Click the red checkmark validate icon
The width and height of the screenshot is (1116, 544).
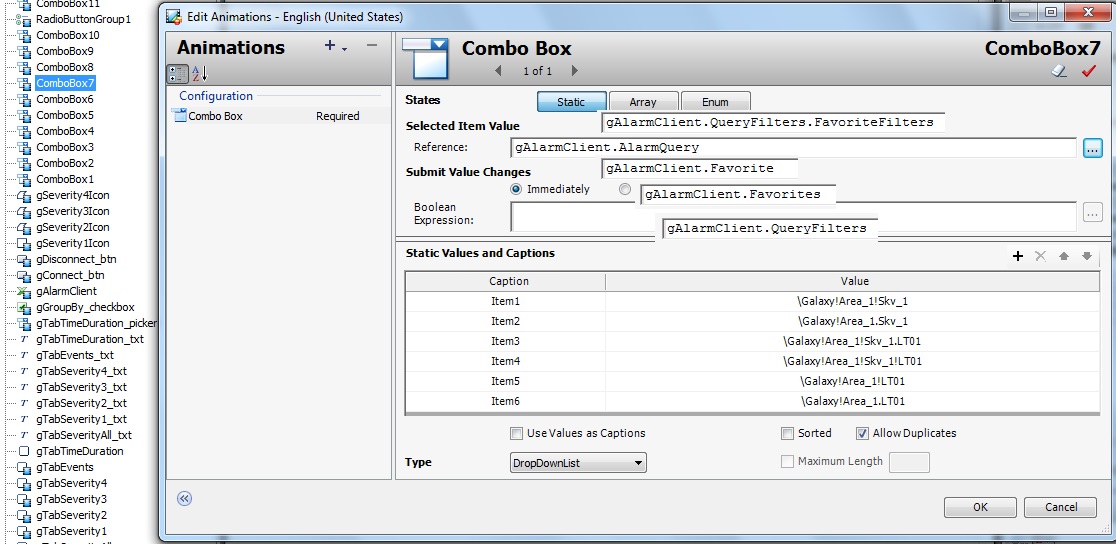[x=1089, y=72]
